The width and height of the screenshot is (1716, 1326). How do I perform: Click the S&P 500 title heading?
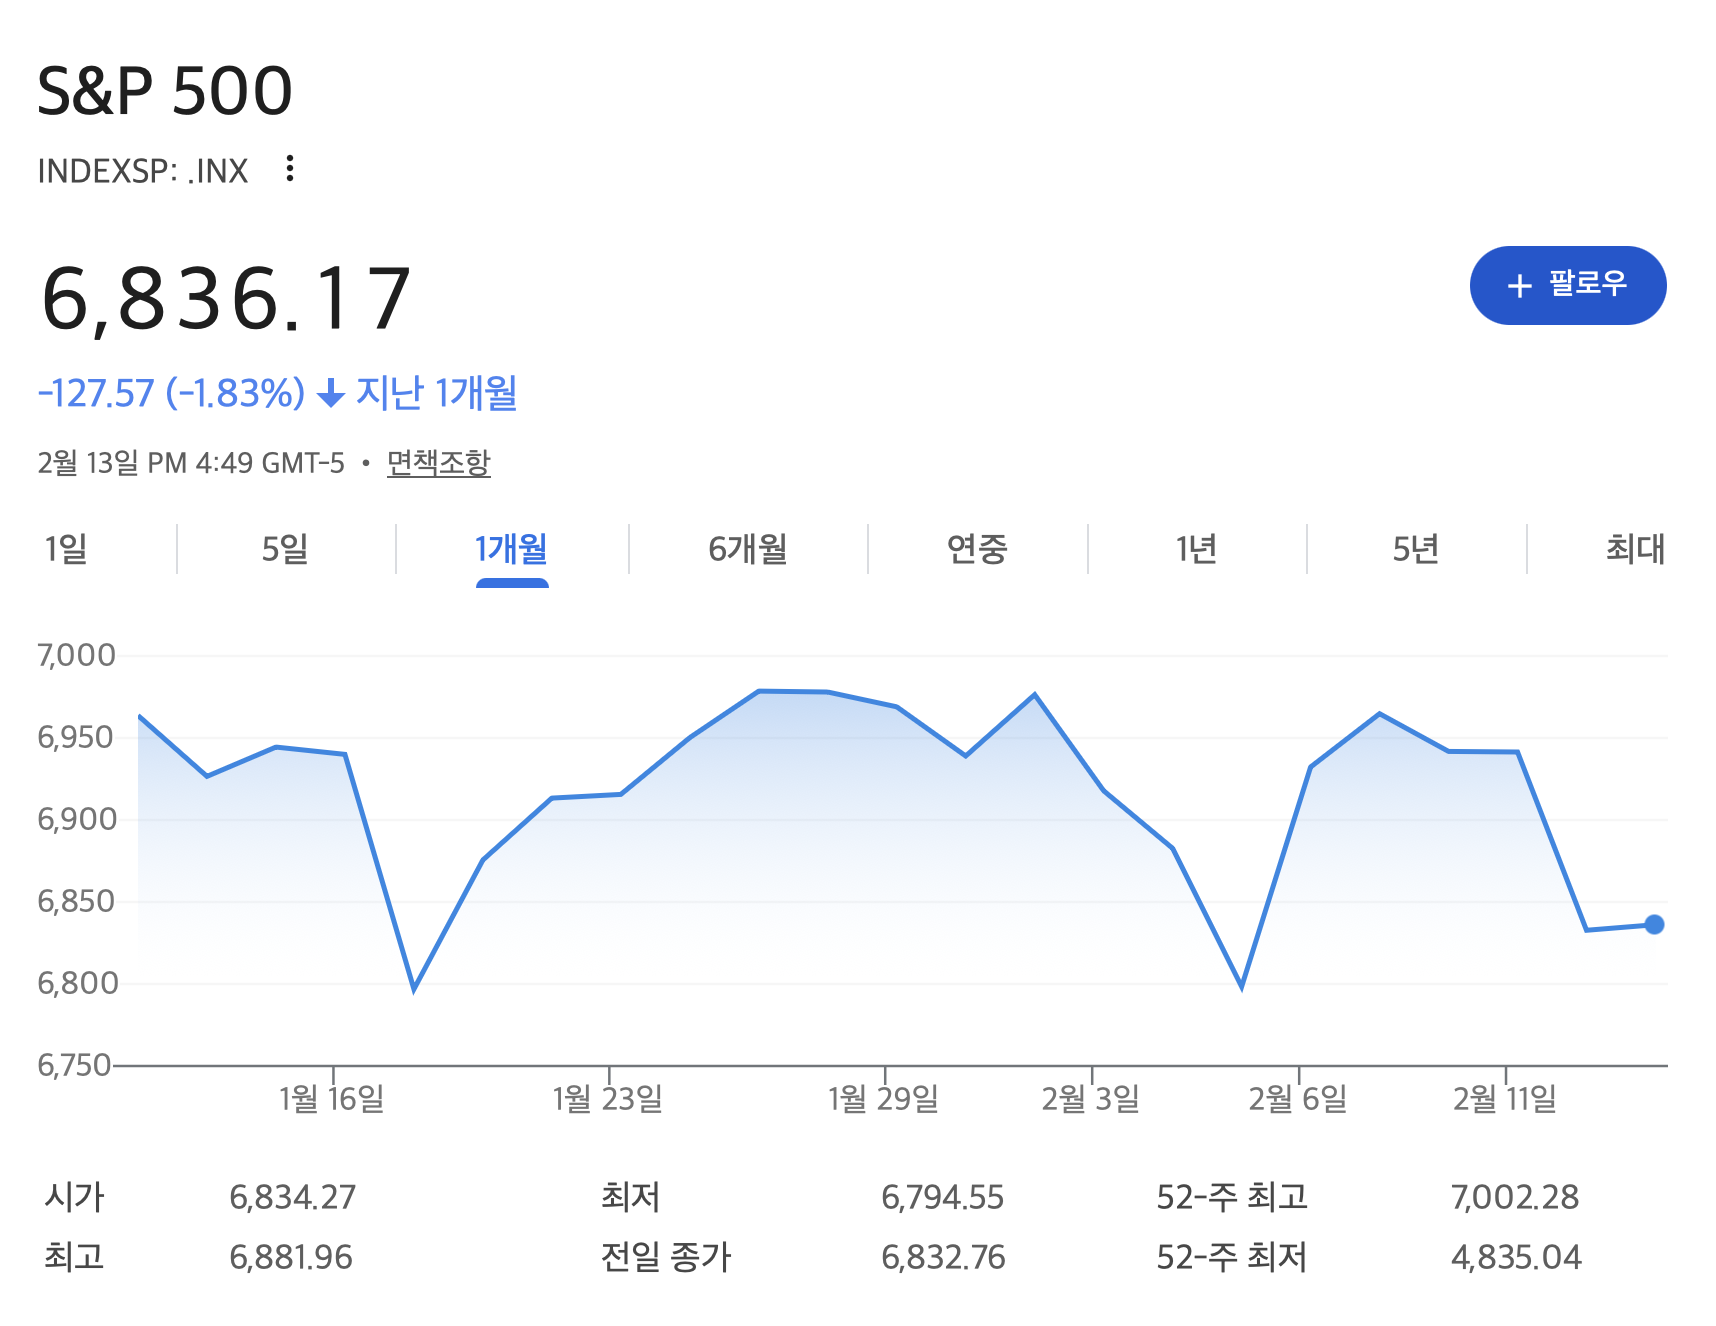(x=165, y=91)
